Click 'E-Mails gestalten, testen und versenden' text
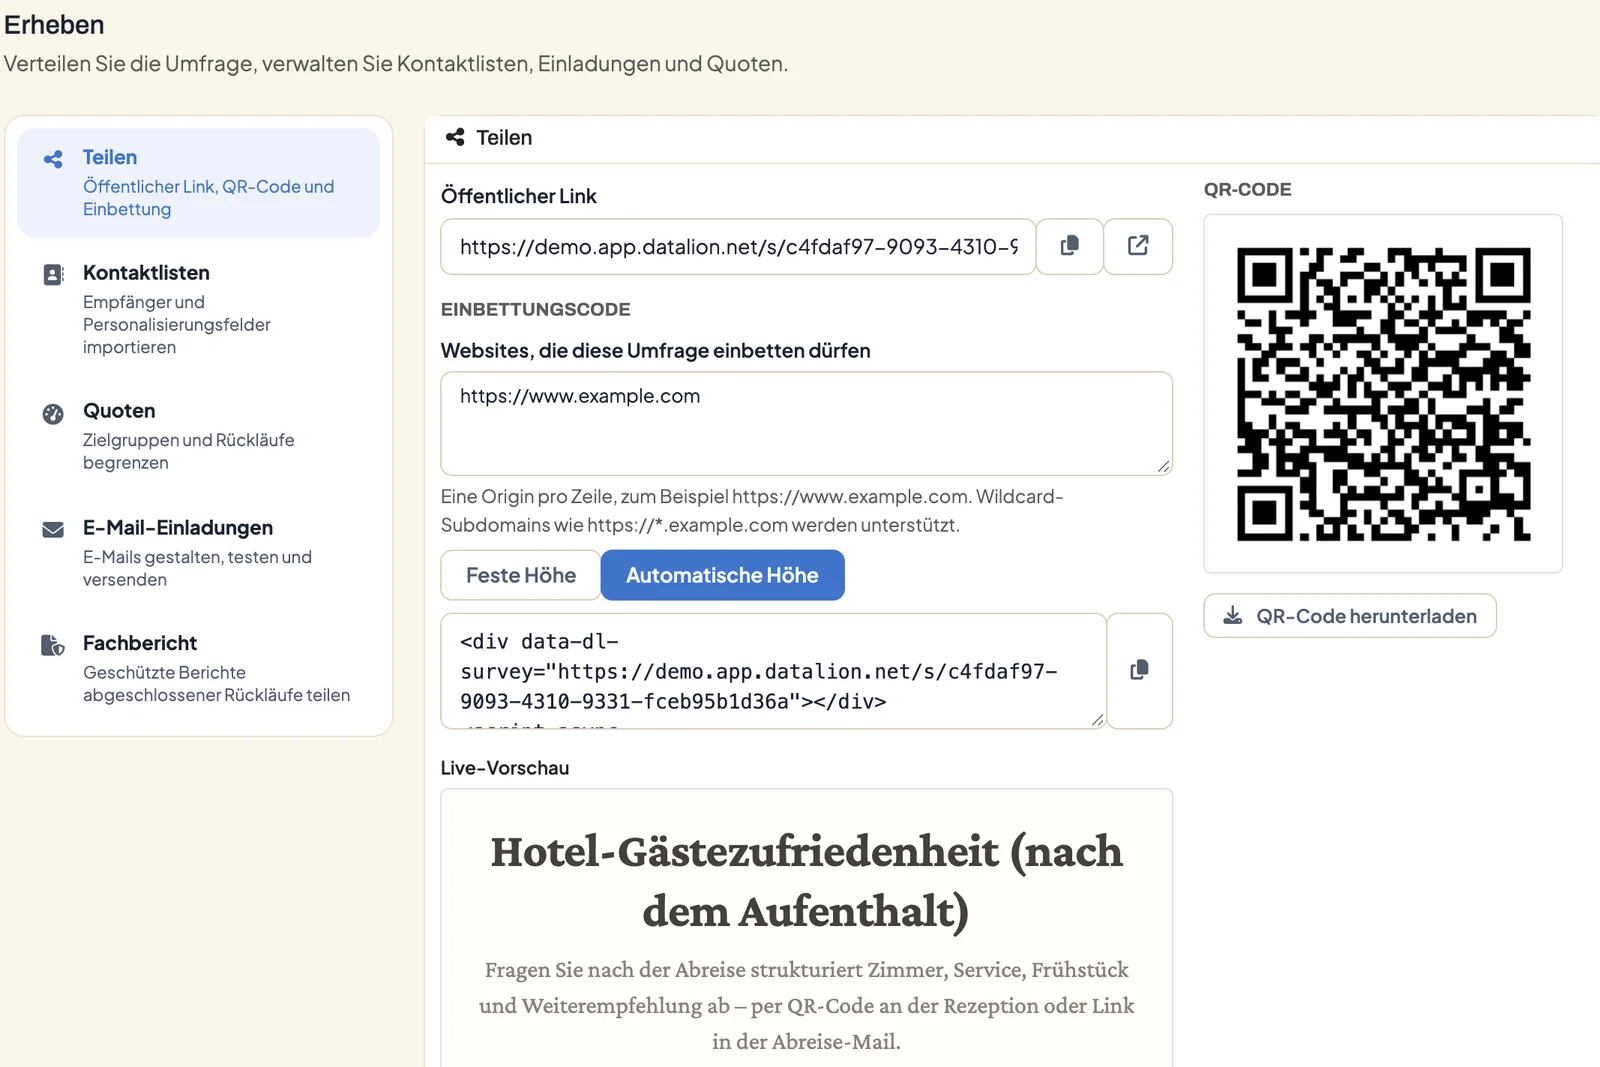 pos(197,568)
